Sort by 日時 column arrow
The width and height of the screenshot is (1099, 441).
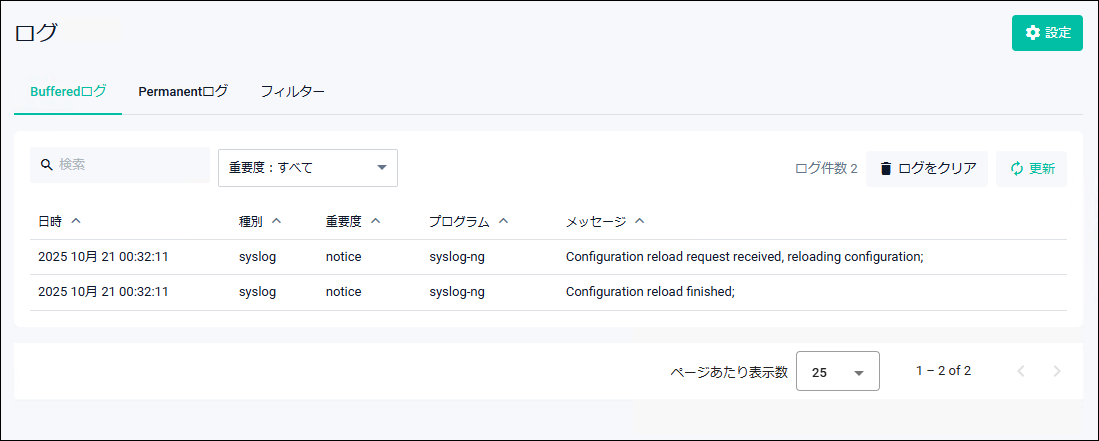click(x=77, y=221)
